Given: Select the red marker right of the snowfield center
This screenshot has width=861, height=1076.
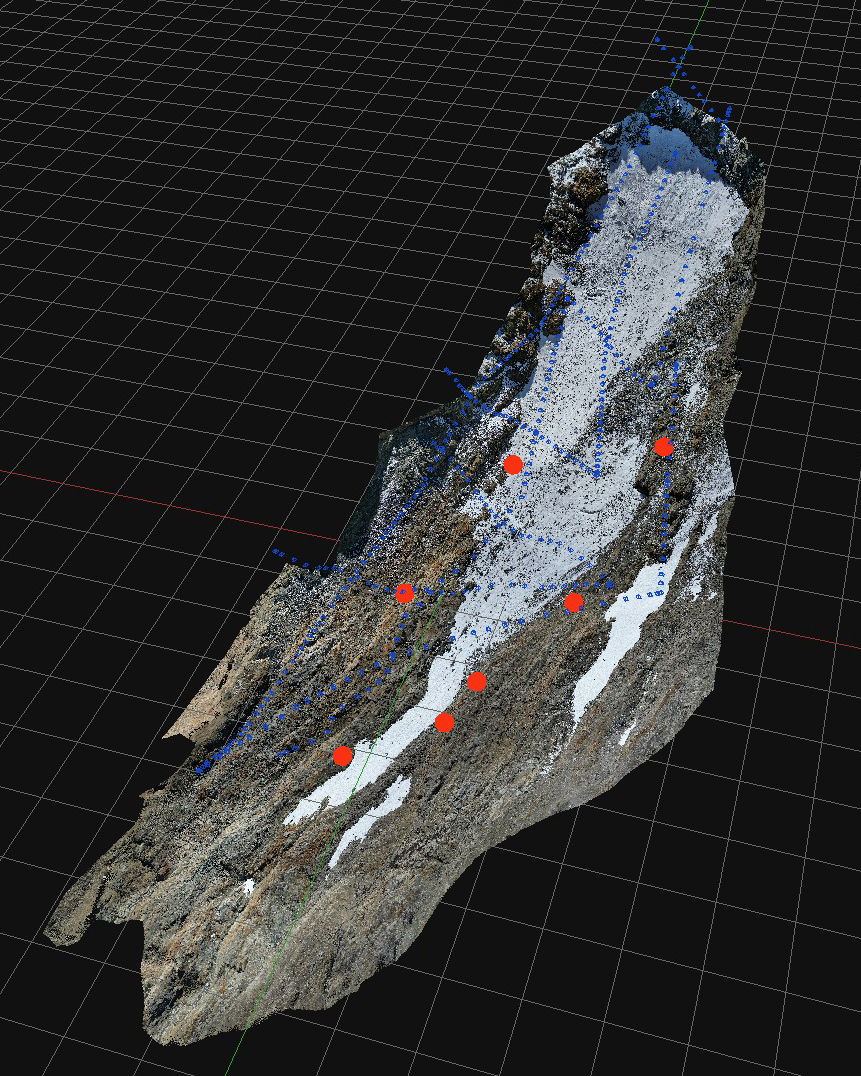Looking at the screenshot, I should coord(573,602).
